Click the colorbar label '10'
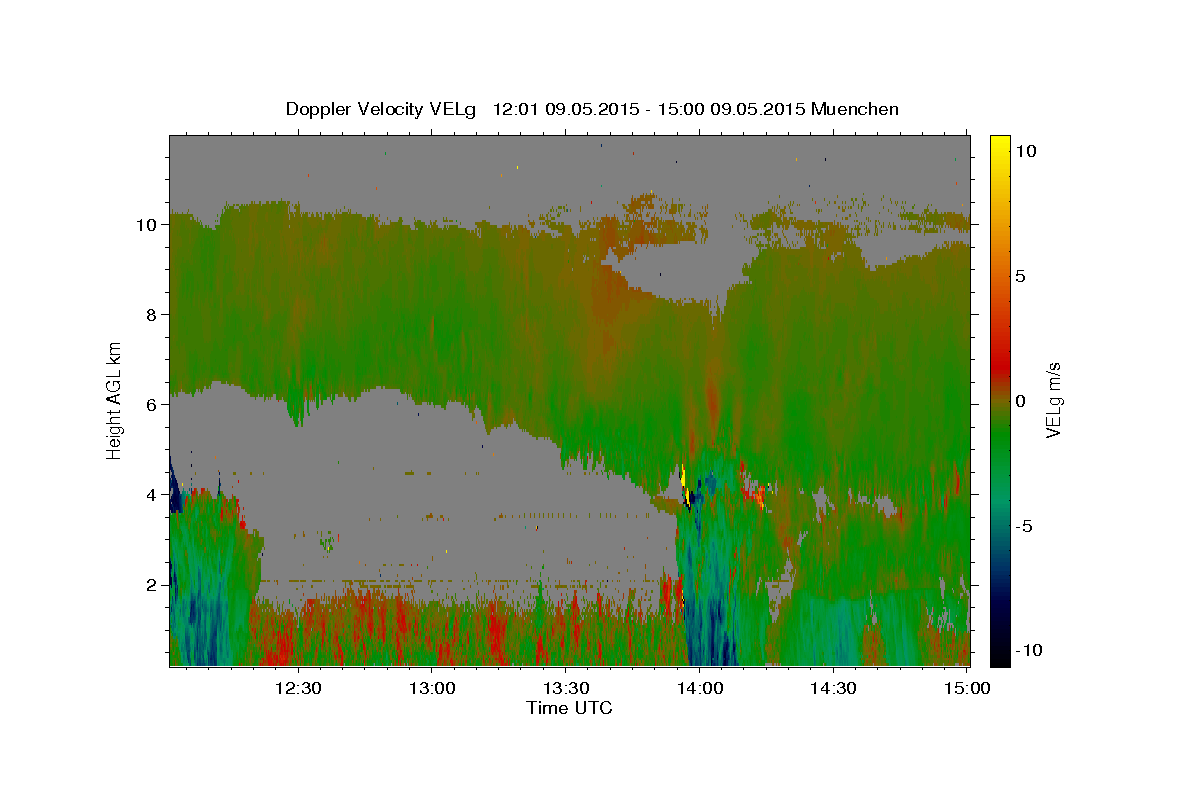This screenshot has width=1200, height=800. [x=1026, y=150]
